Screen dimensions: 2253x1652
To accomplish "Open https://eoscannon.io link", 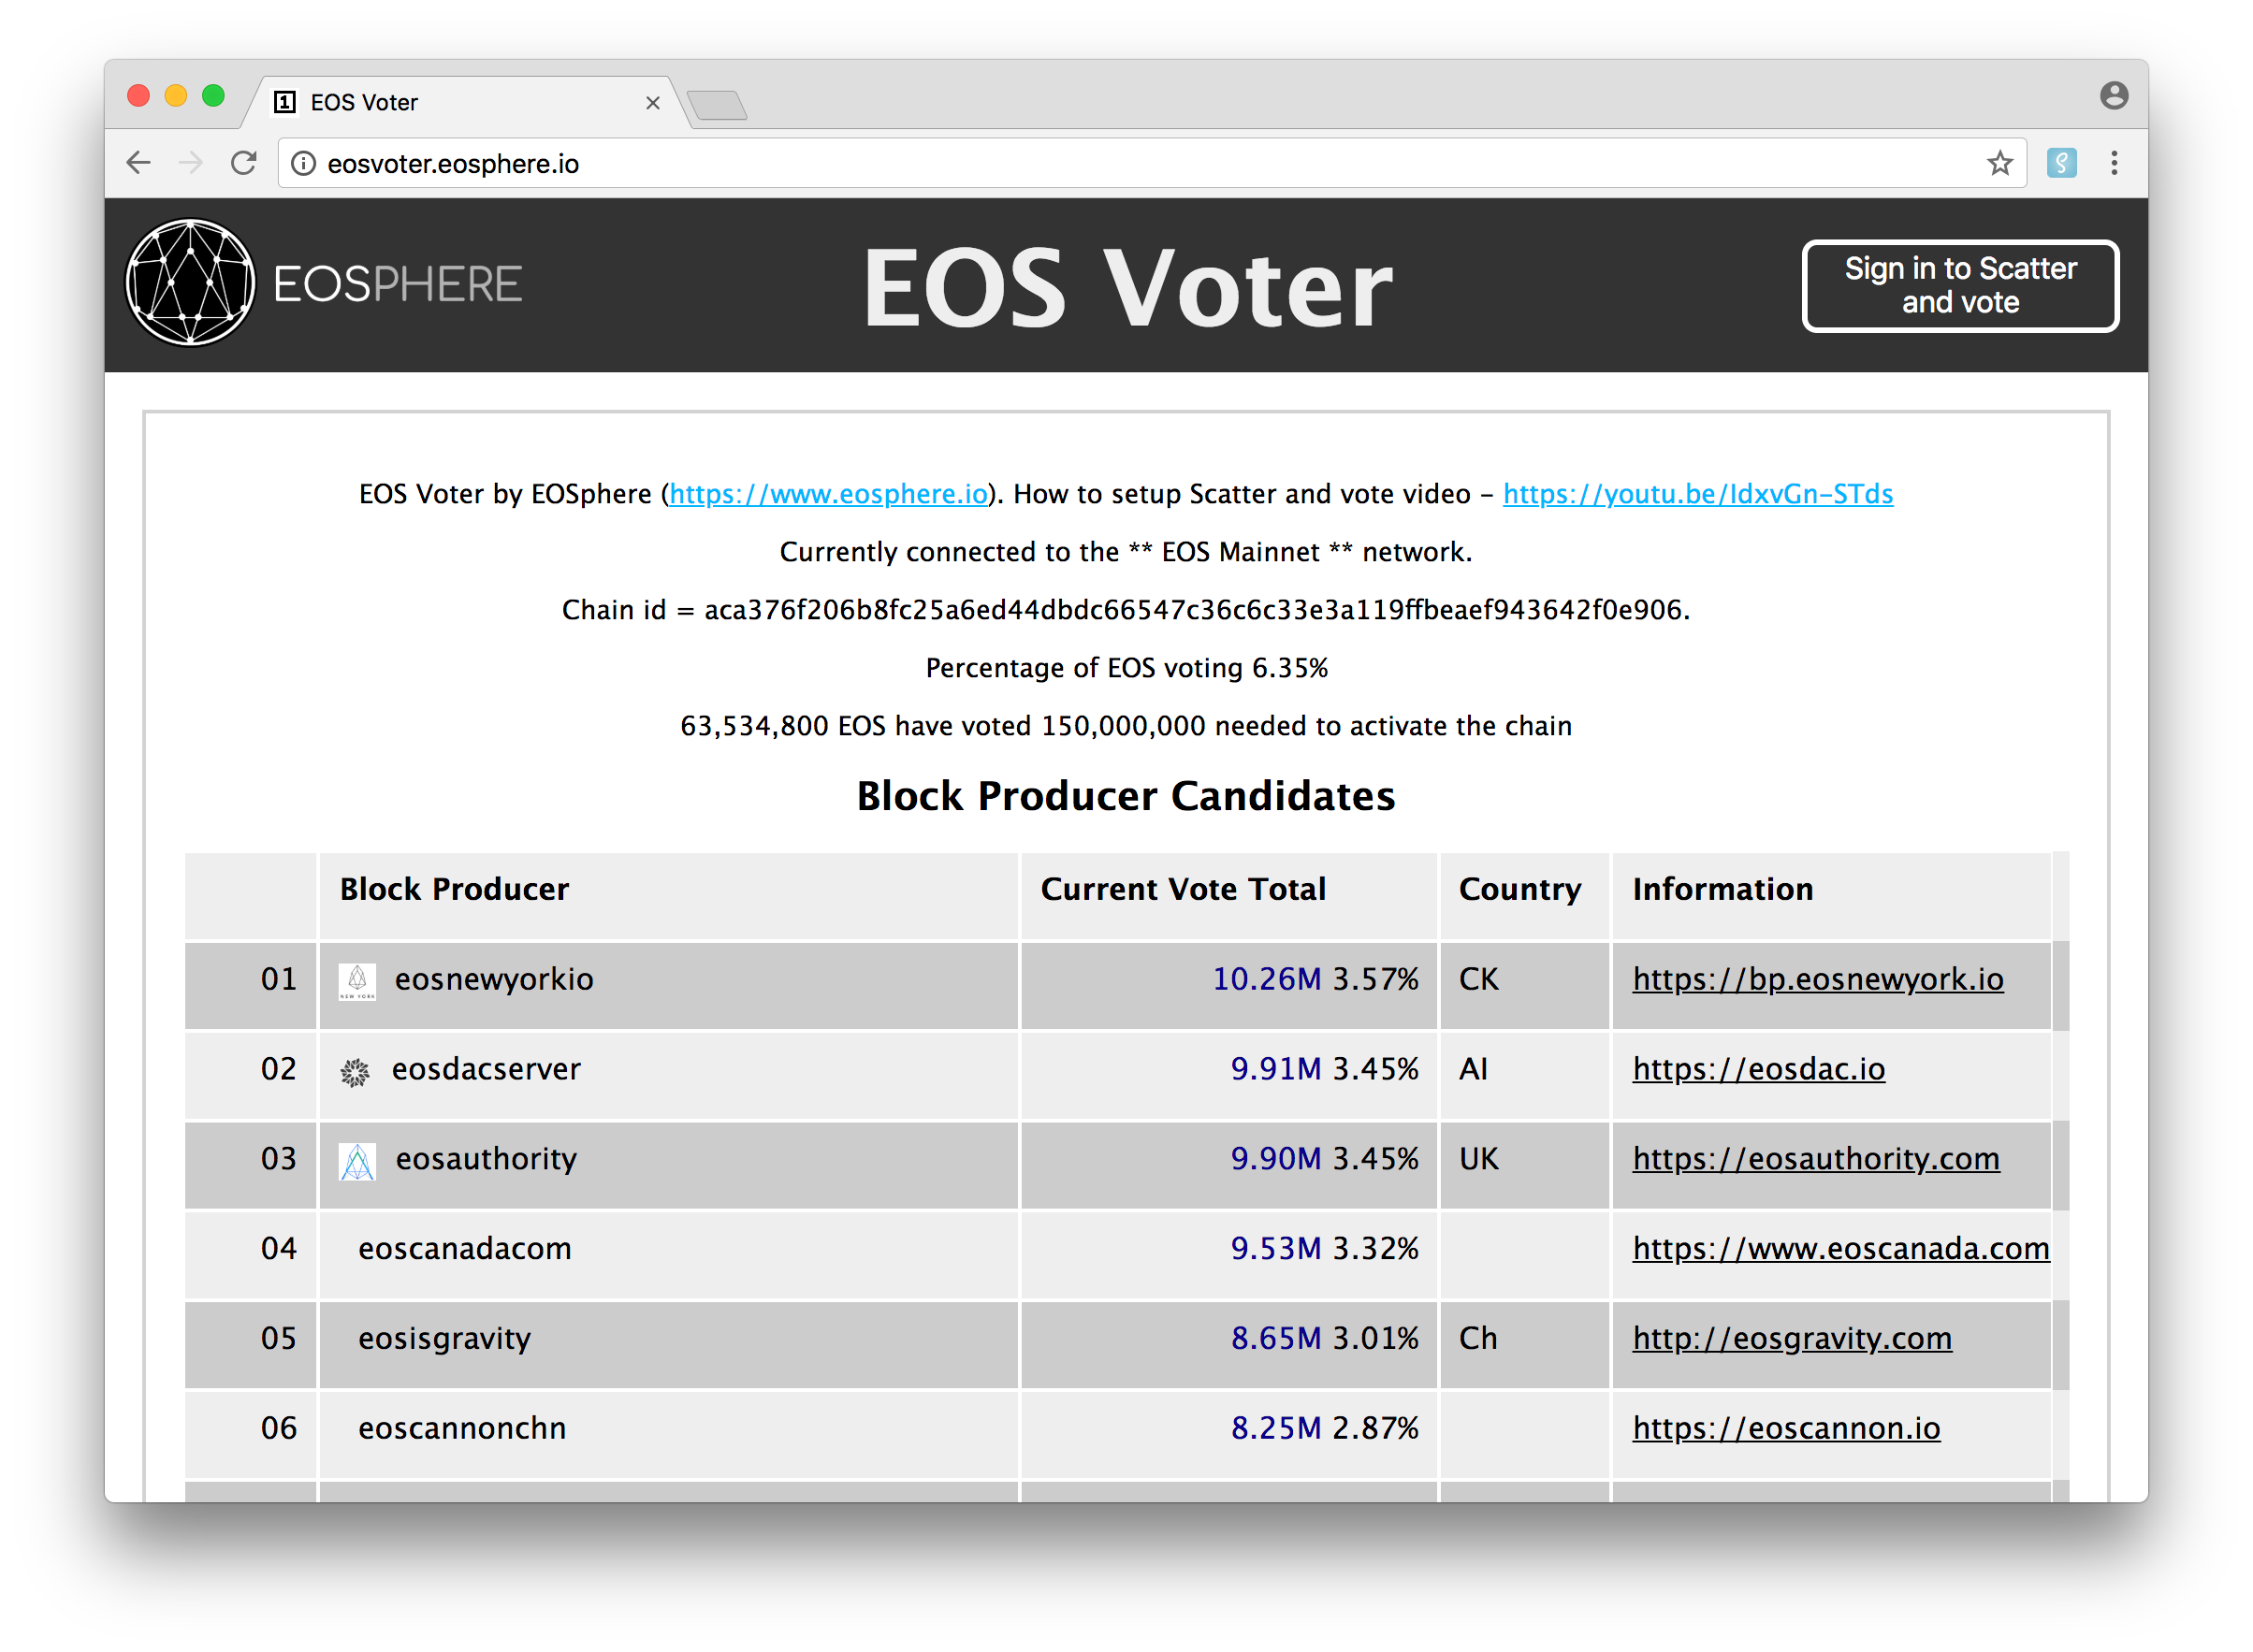I will 1786,1428.
